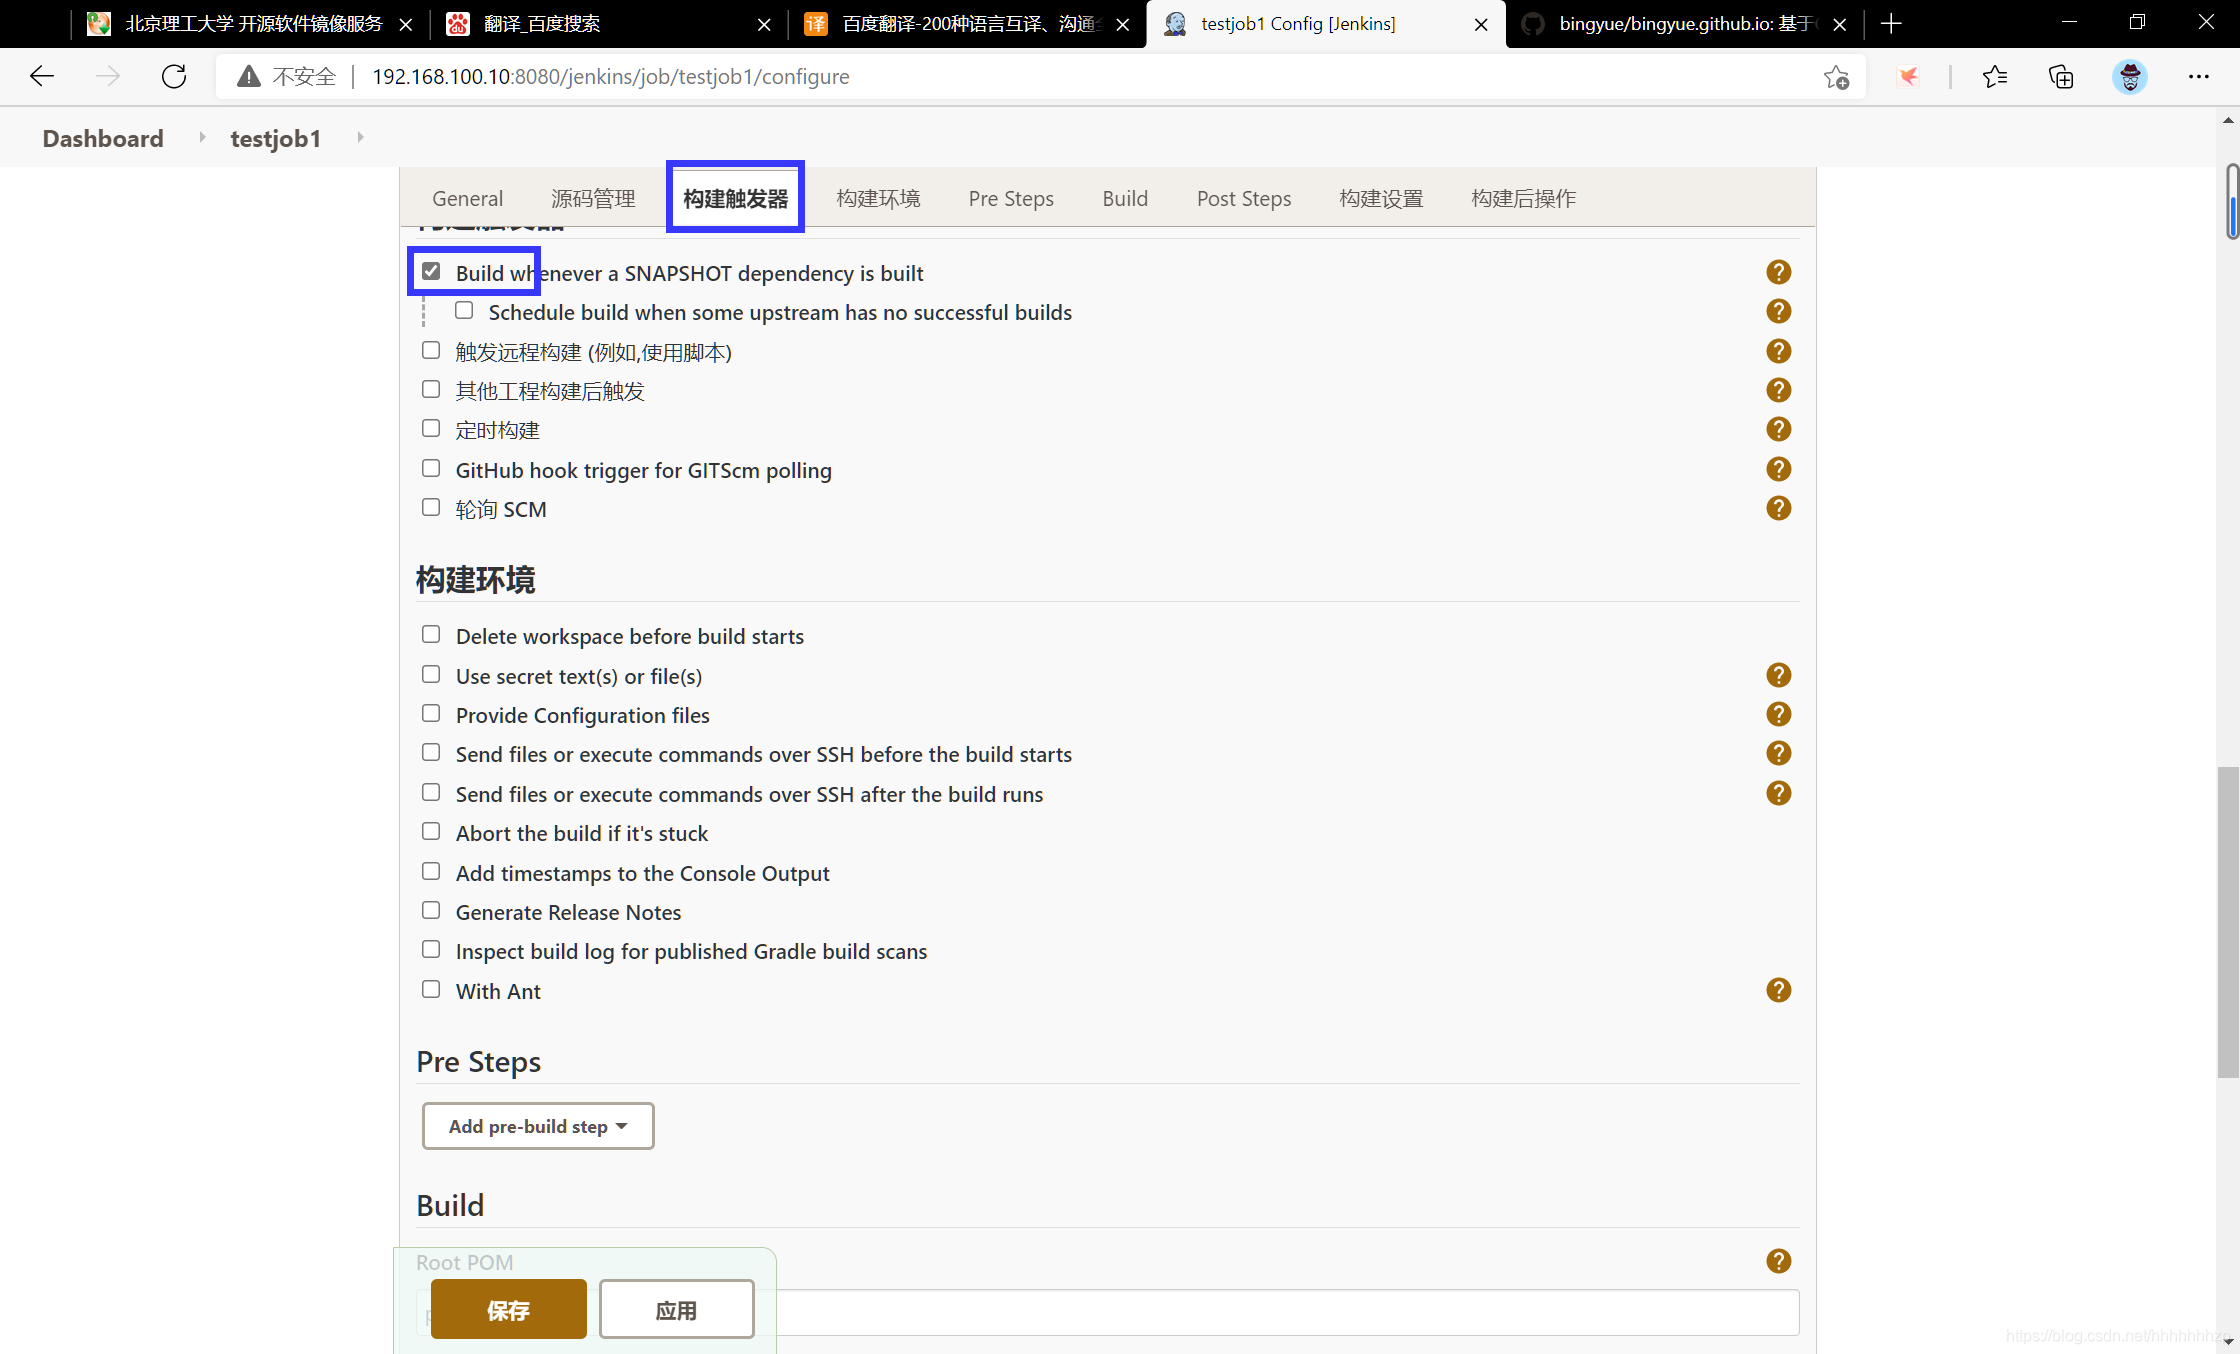Switch to 百度翻译 browser tab
This screenshot has height=1354, width=2240.
968,24
